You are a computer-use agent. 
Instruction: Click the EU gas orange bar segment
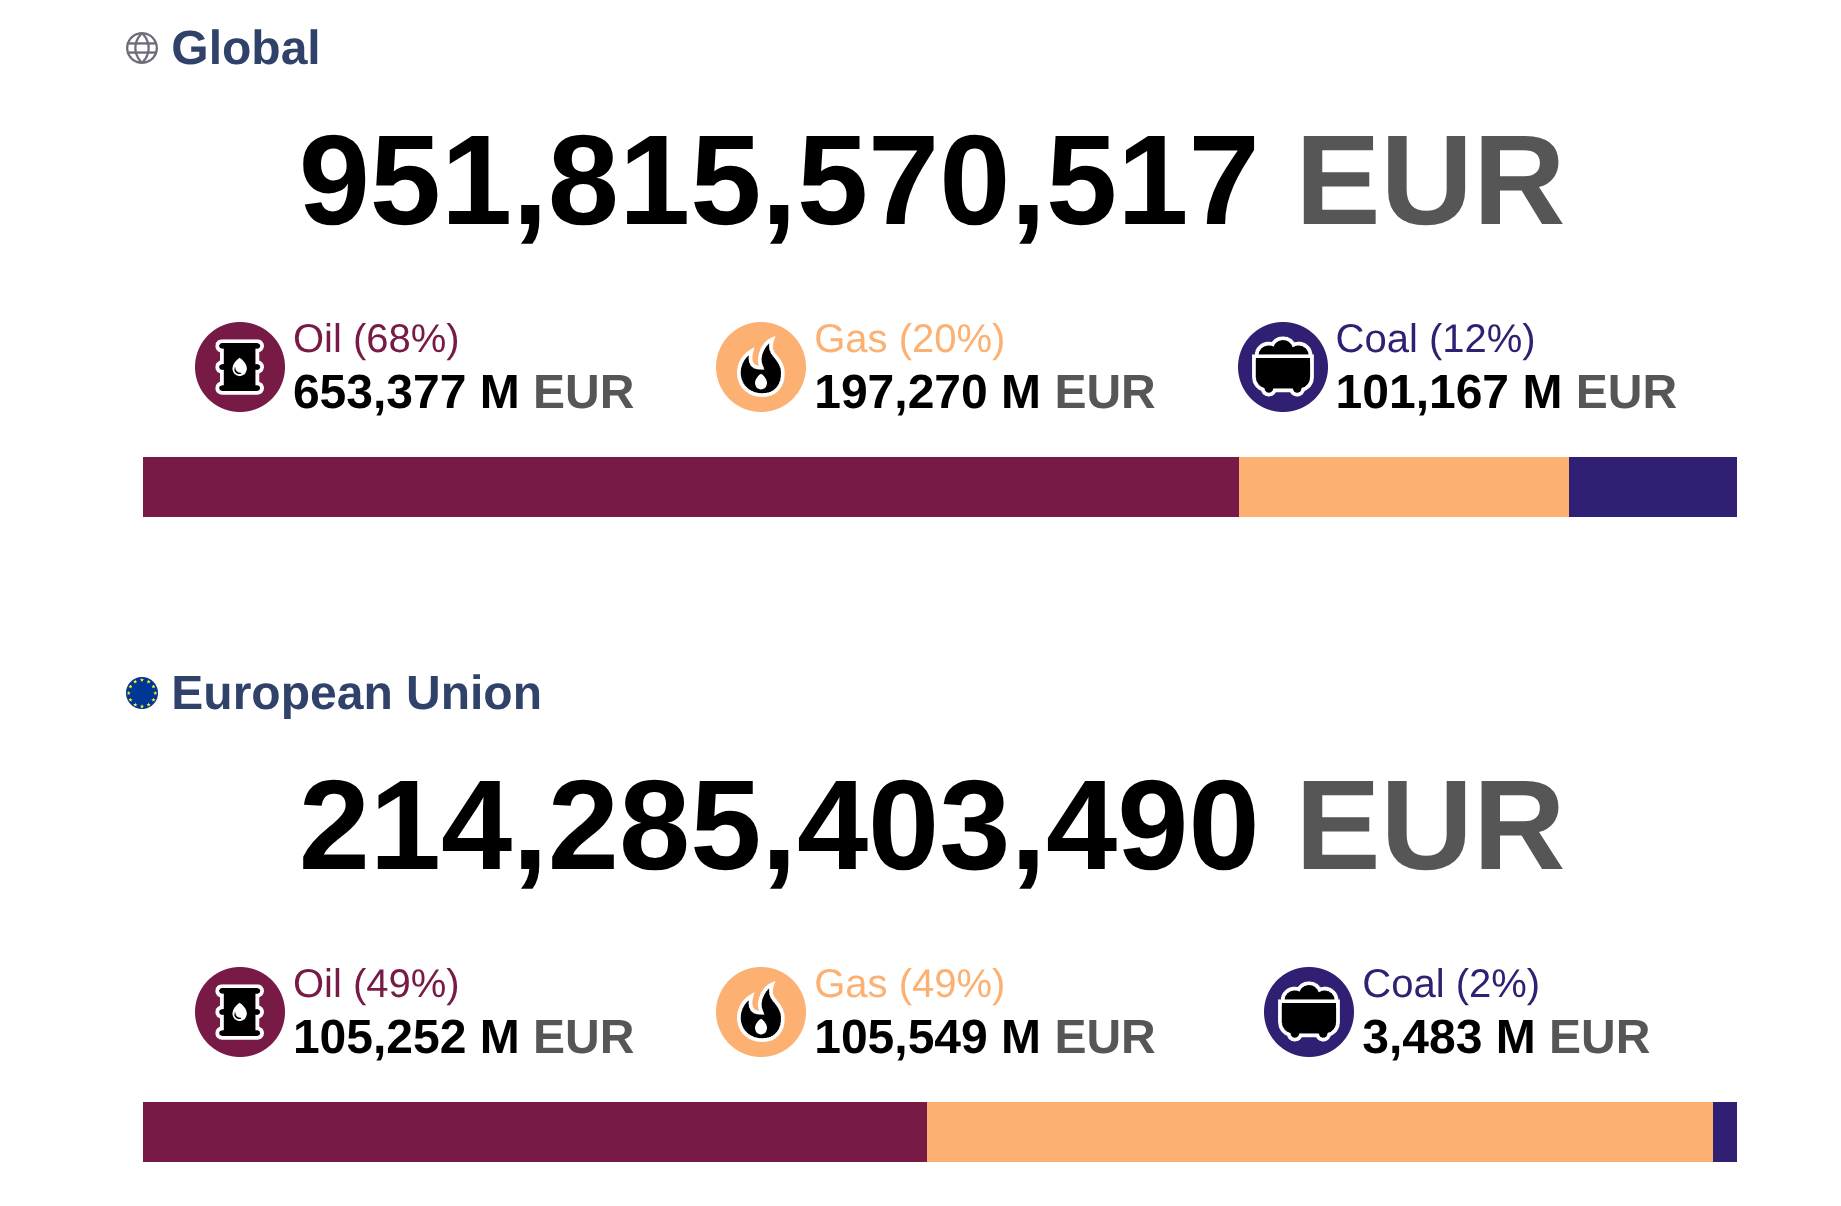point(1319,1132)
